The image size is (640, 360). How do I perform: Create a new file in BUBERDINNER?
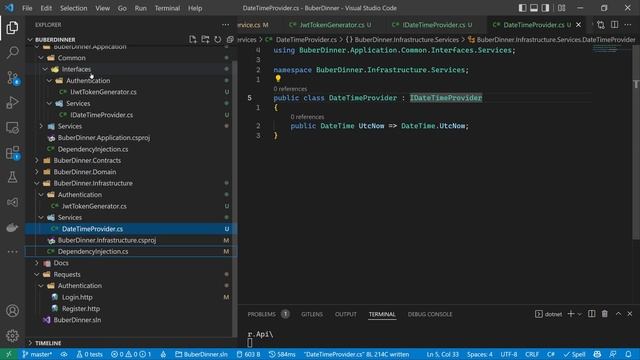tap(193, 39)
